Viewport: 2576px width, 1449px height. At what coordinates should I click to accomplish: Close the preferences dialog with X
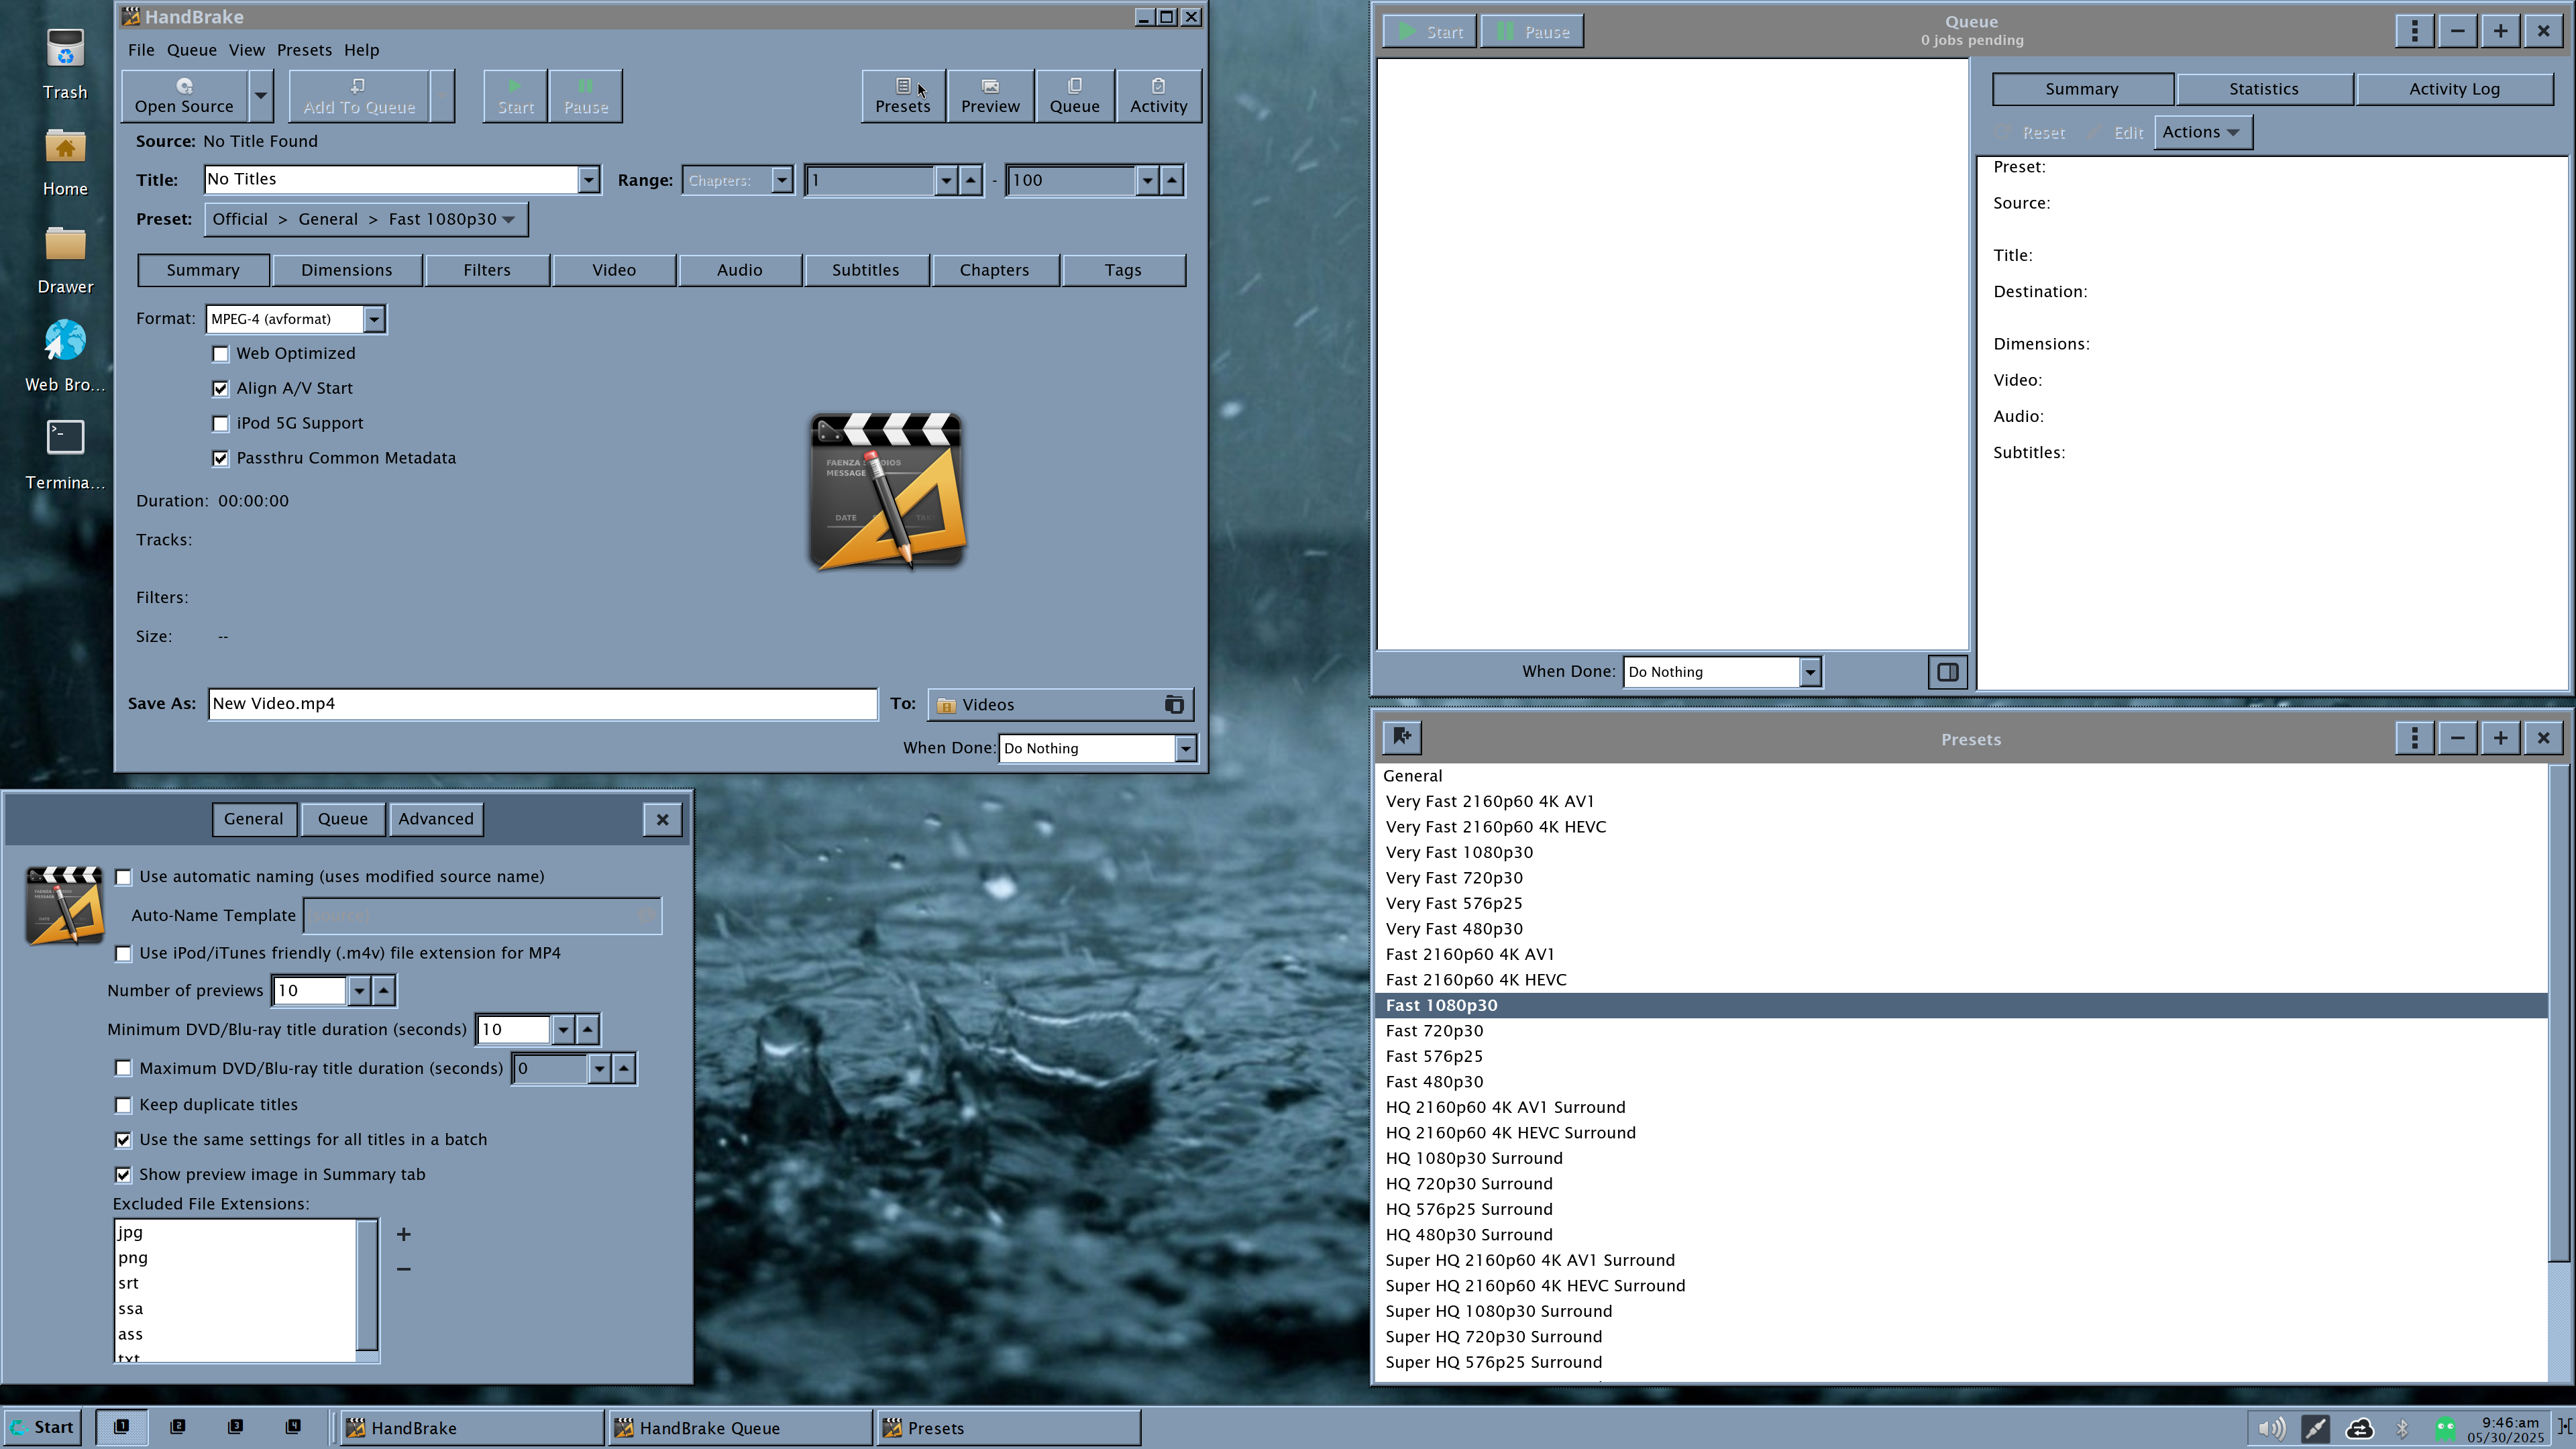tap(662, 819)
